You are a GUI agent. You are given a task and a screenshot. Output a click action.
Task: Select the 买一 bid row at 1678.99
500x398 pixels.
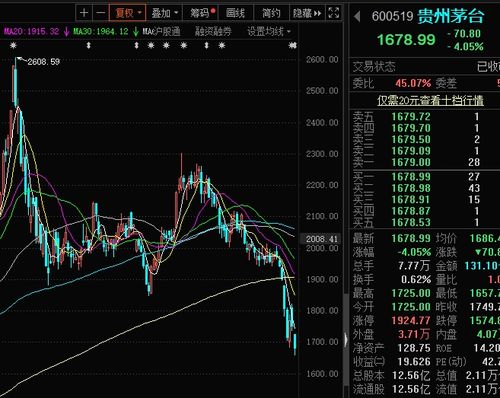(424, 177)
